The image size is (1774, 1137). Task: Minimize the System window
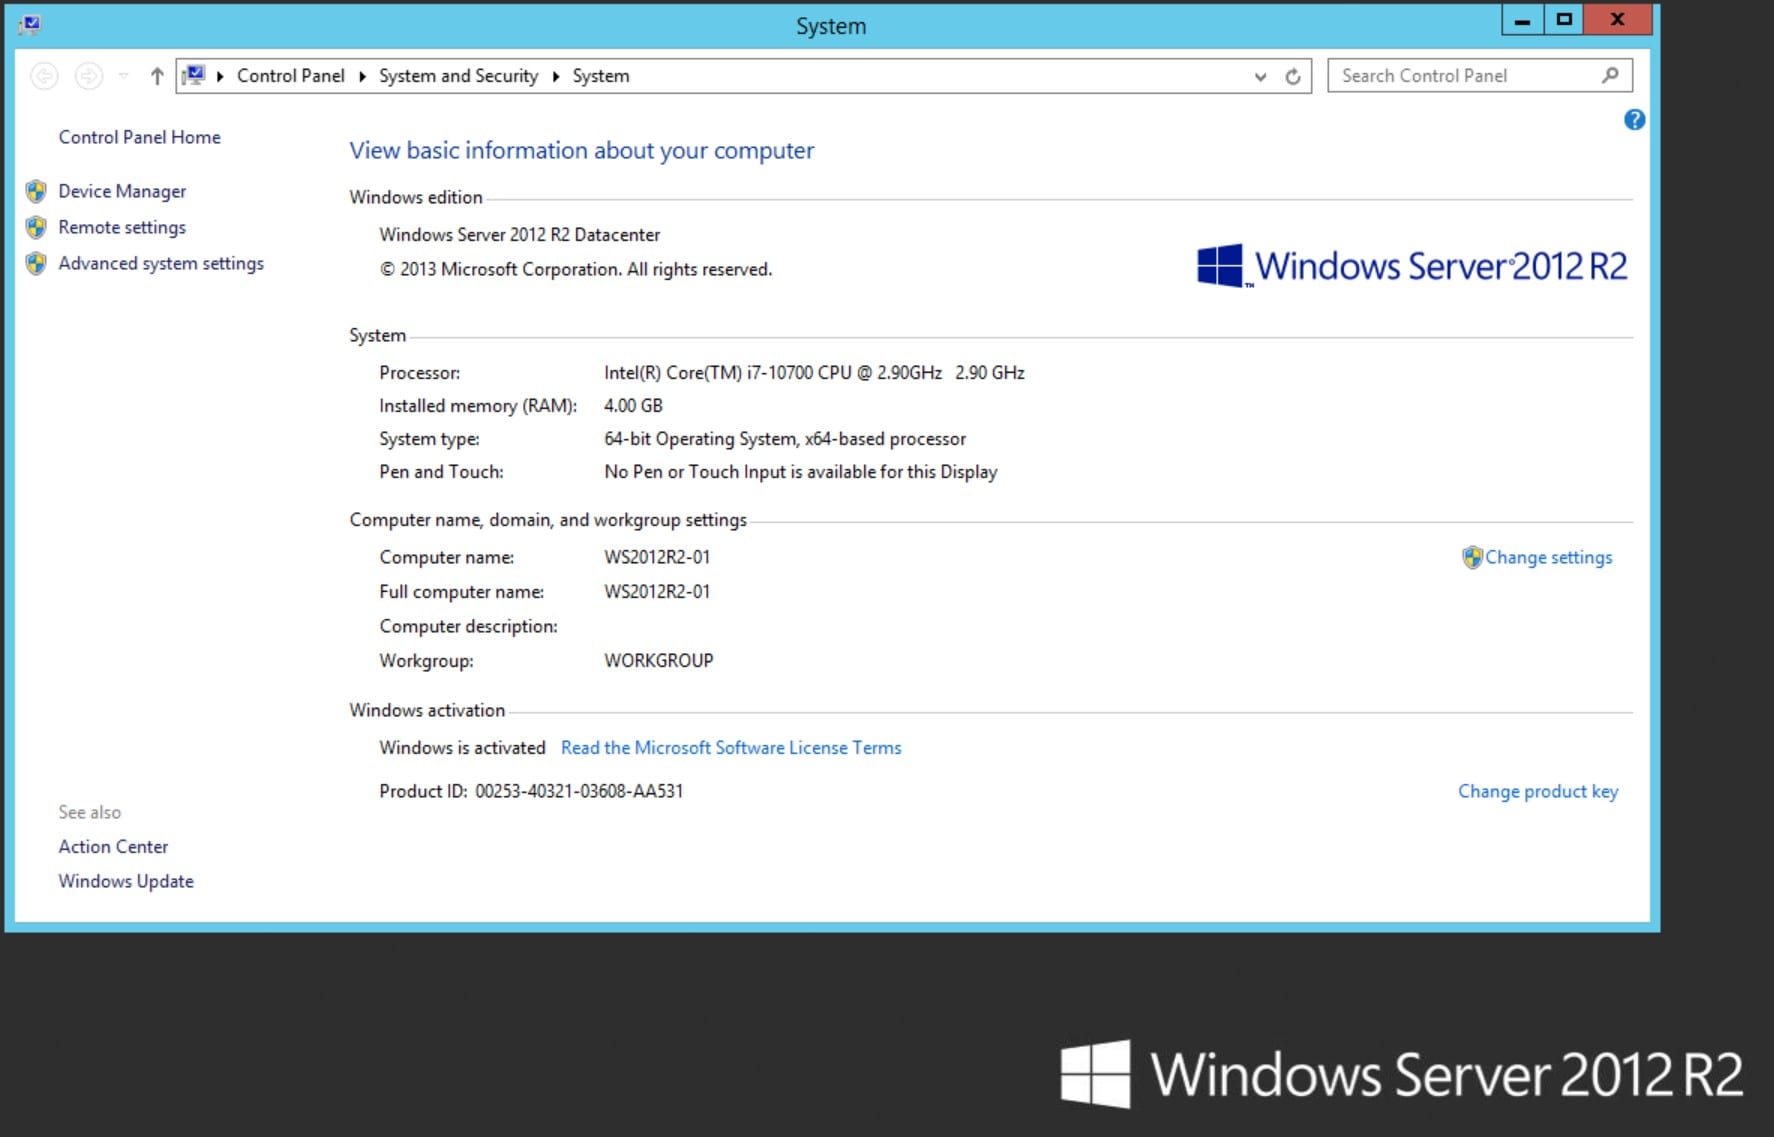1522,20
